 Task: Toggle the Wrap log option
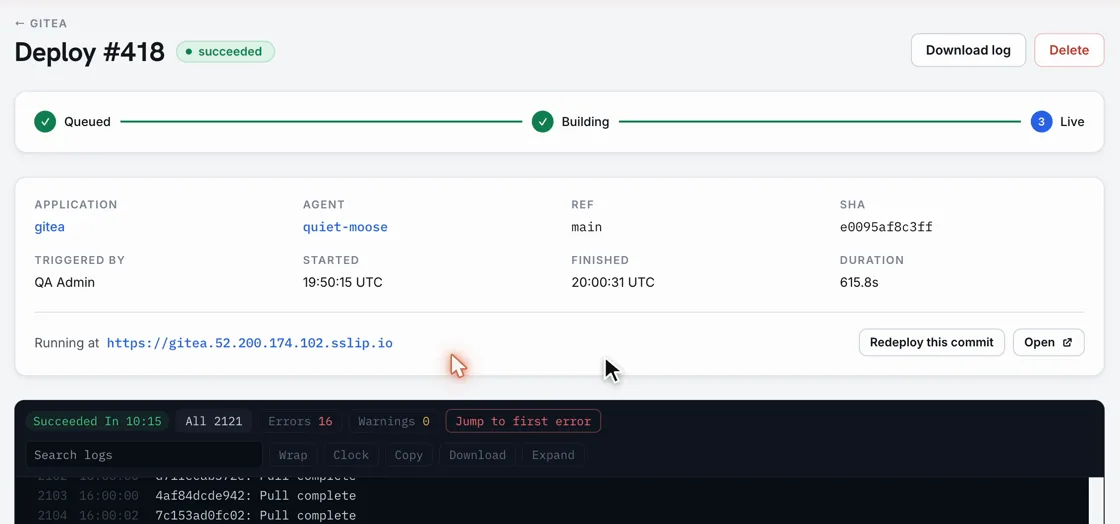tap(293, 455)
